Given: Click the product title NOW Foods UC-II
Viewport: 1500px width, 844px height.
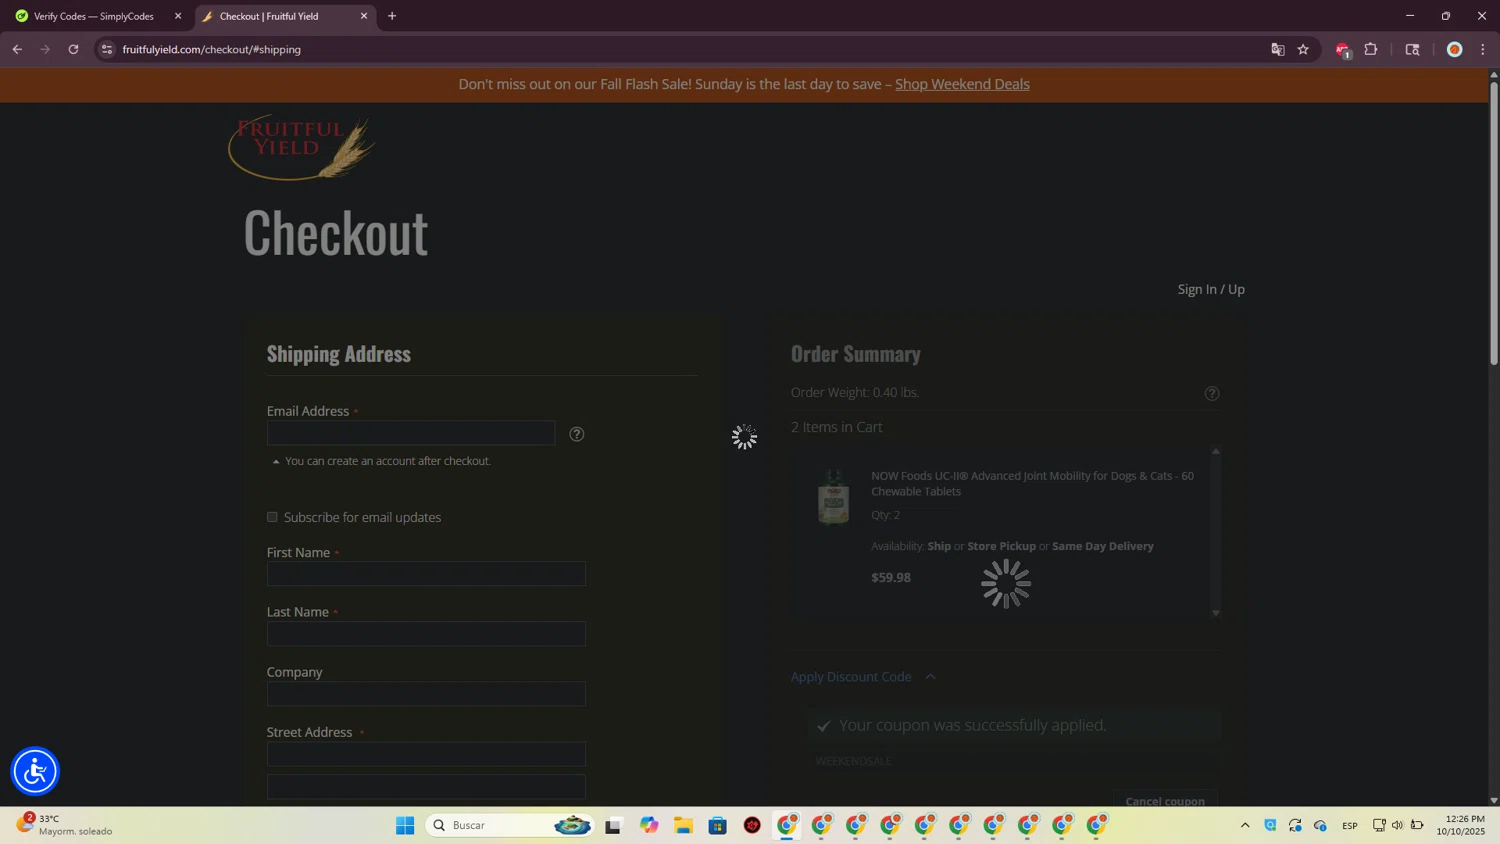Looking at the screenshot, I should point(1032,483).
